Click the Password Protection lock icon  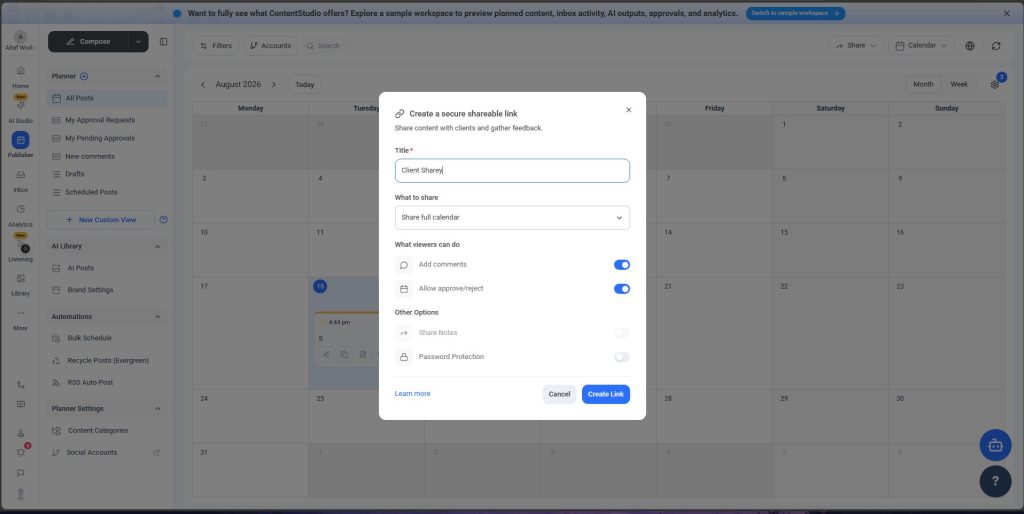coord(404,357)
